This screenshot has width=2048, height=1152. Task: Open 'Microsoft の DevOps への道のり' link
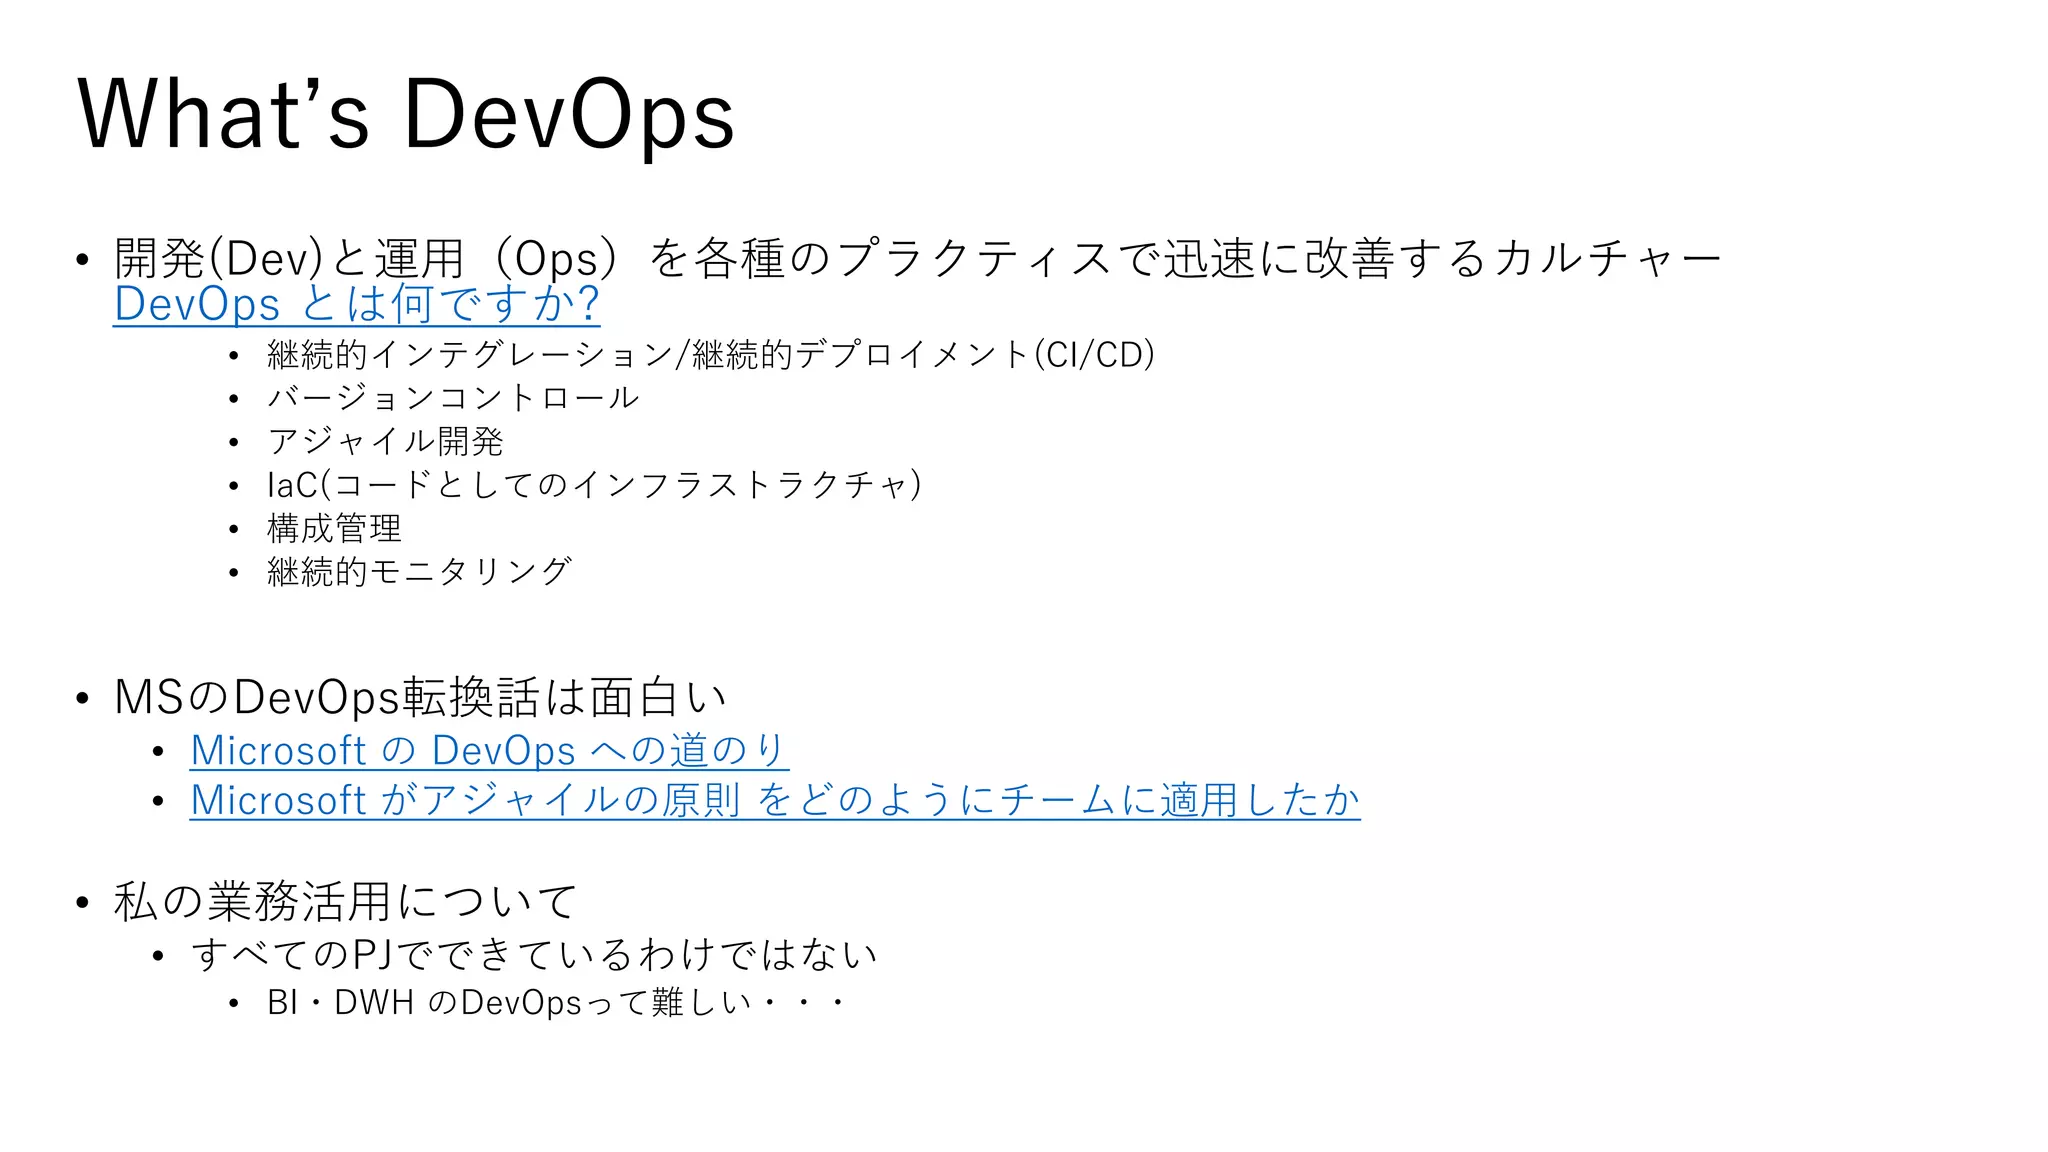(x=489, y=750)
